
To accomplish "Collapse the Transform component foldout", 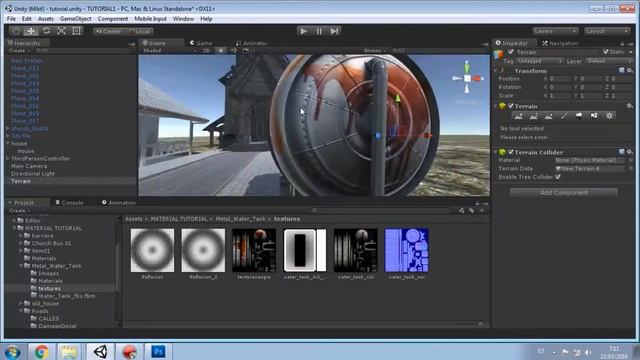I will 496,71.
